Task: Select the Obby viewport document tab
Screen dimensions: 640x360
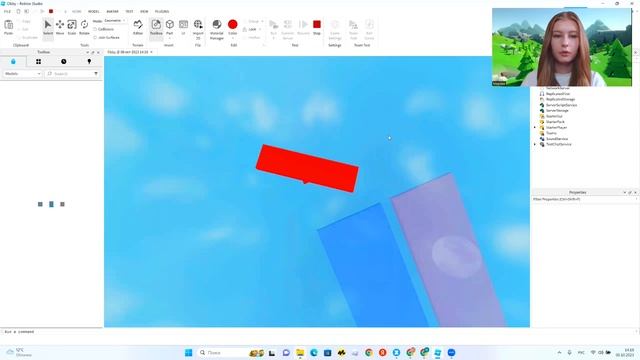Action: point(128,52)
